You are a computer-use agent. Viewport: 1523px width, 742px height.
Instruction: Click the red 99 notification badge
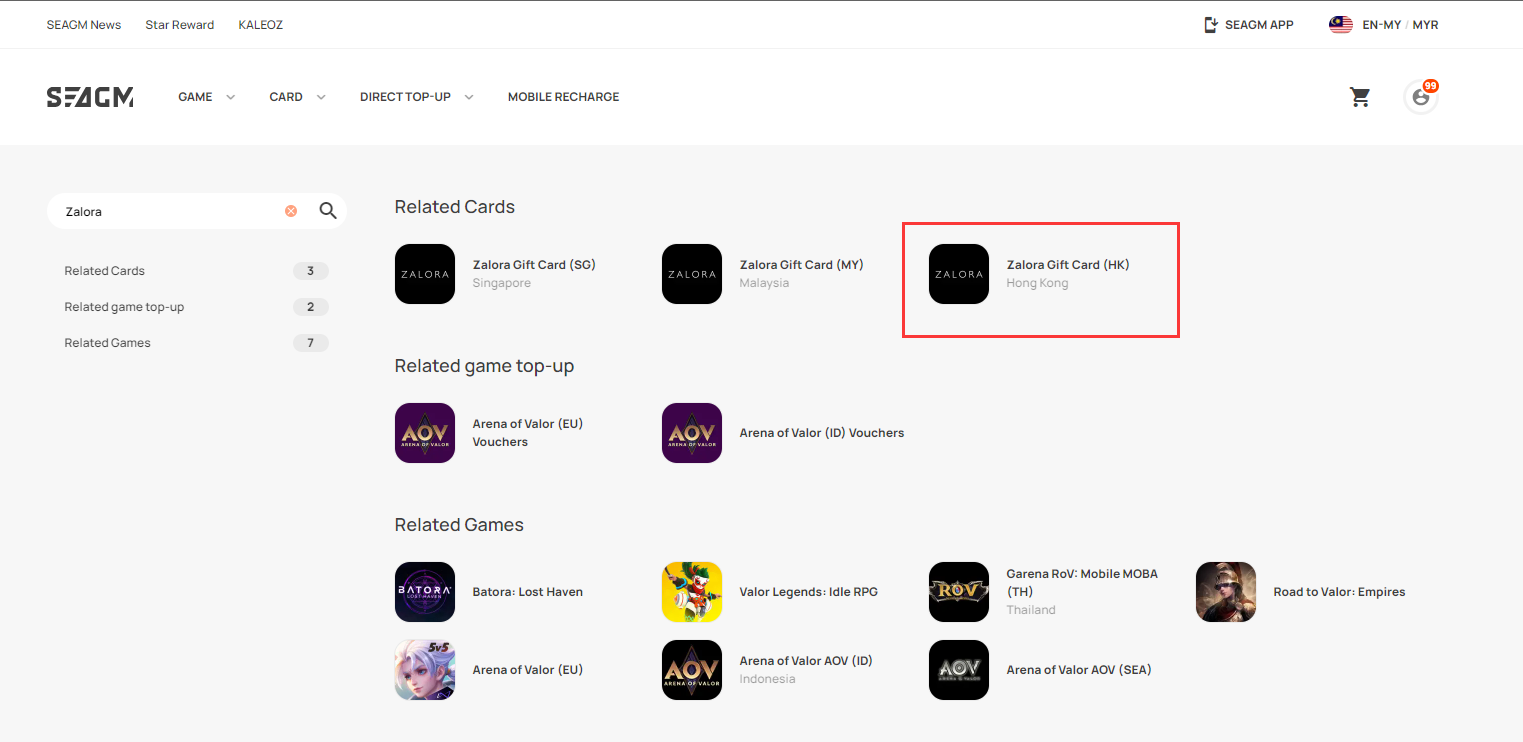[x=1431, y=86]
